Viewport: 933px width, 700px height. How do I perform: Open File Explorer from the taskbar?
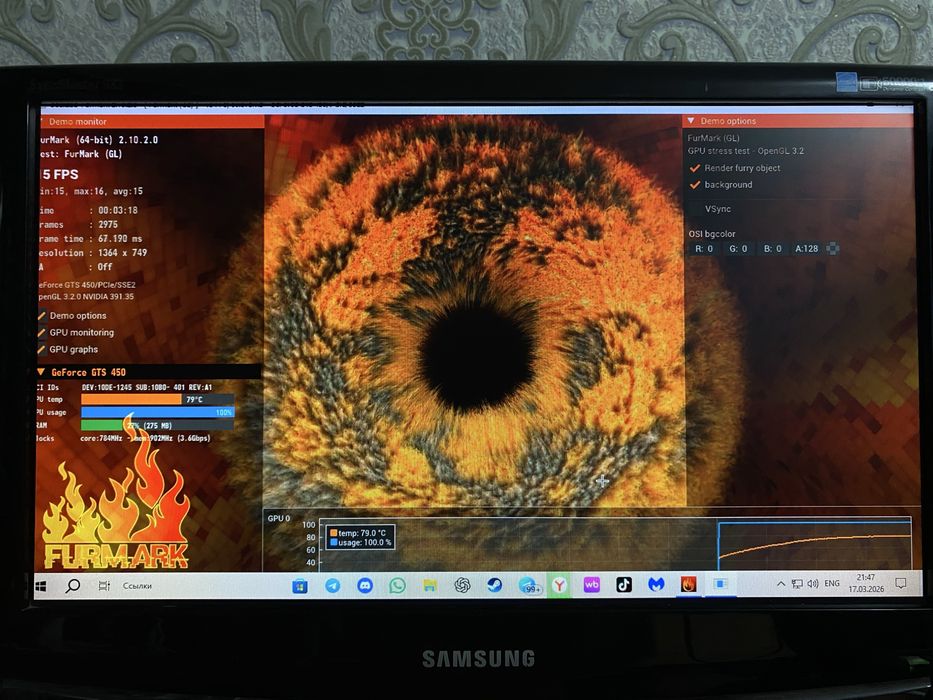(430, 586)
